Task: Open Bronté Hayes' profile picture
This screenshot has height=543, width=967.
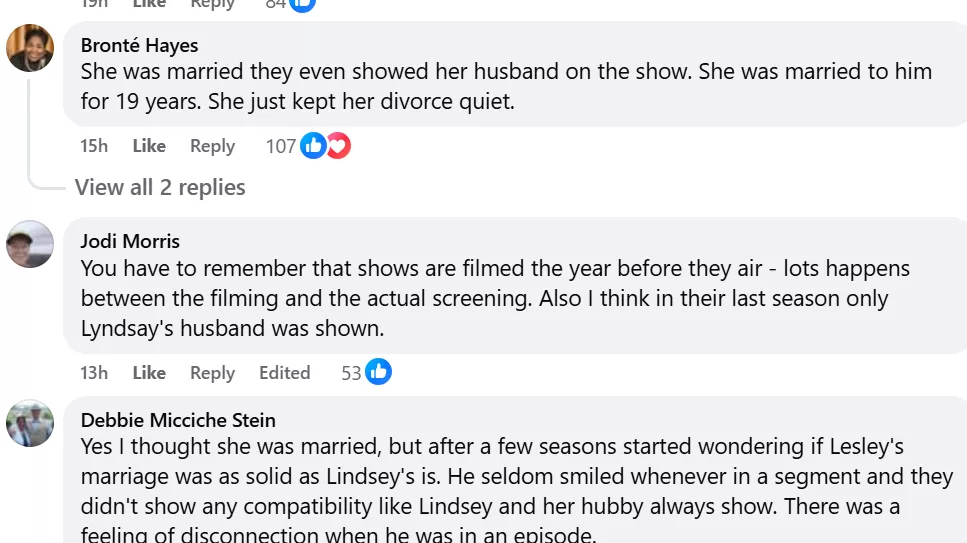Action: click(30, 48)
